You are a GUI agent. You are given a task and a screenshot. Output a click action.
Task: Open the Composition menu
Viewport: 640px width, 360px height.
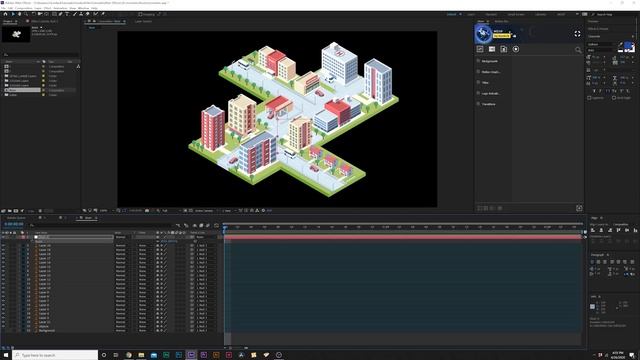[23, 8]
